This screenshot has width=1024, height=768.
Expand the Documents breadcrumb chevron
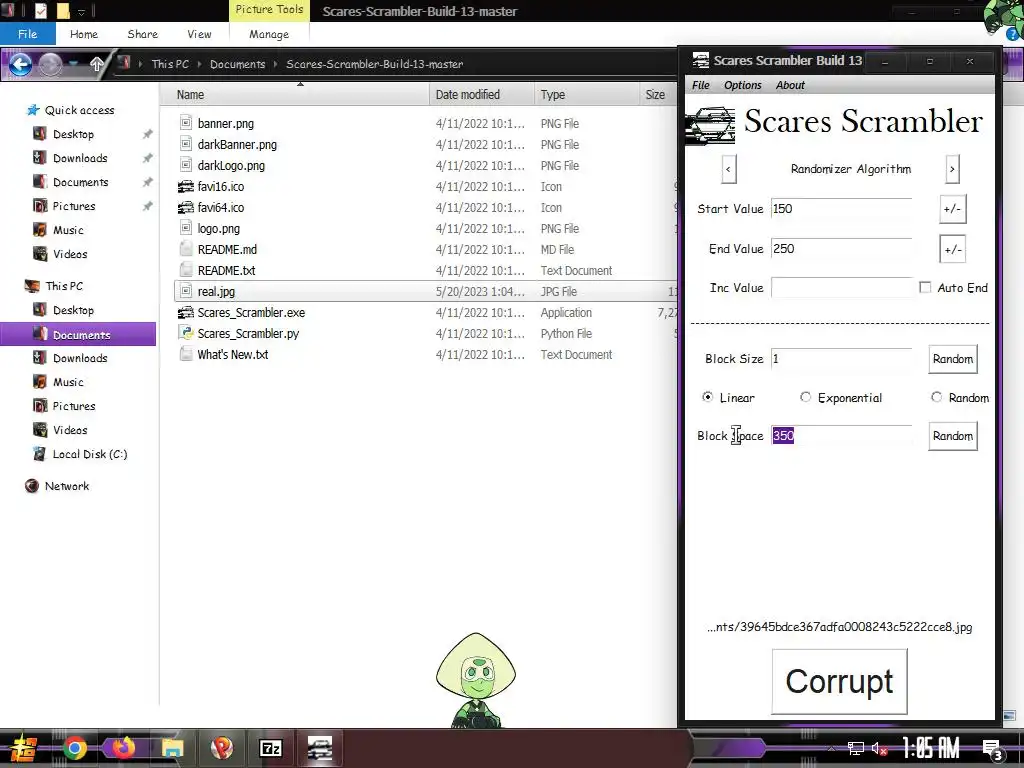(276, 64)
